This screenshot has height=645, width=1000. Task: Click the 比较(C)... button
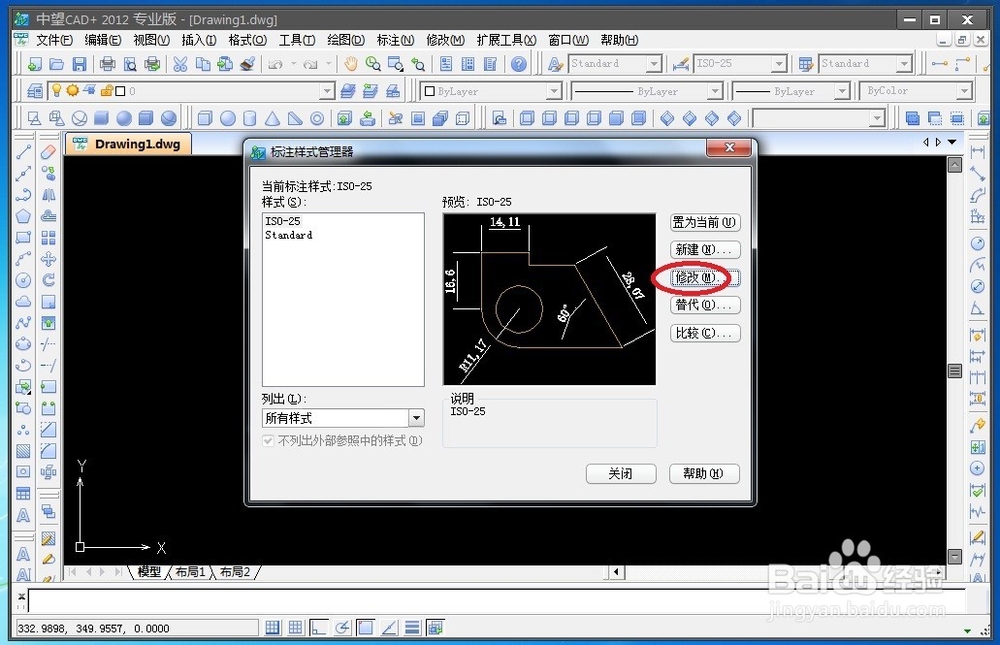point(705,333)
